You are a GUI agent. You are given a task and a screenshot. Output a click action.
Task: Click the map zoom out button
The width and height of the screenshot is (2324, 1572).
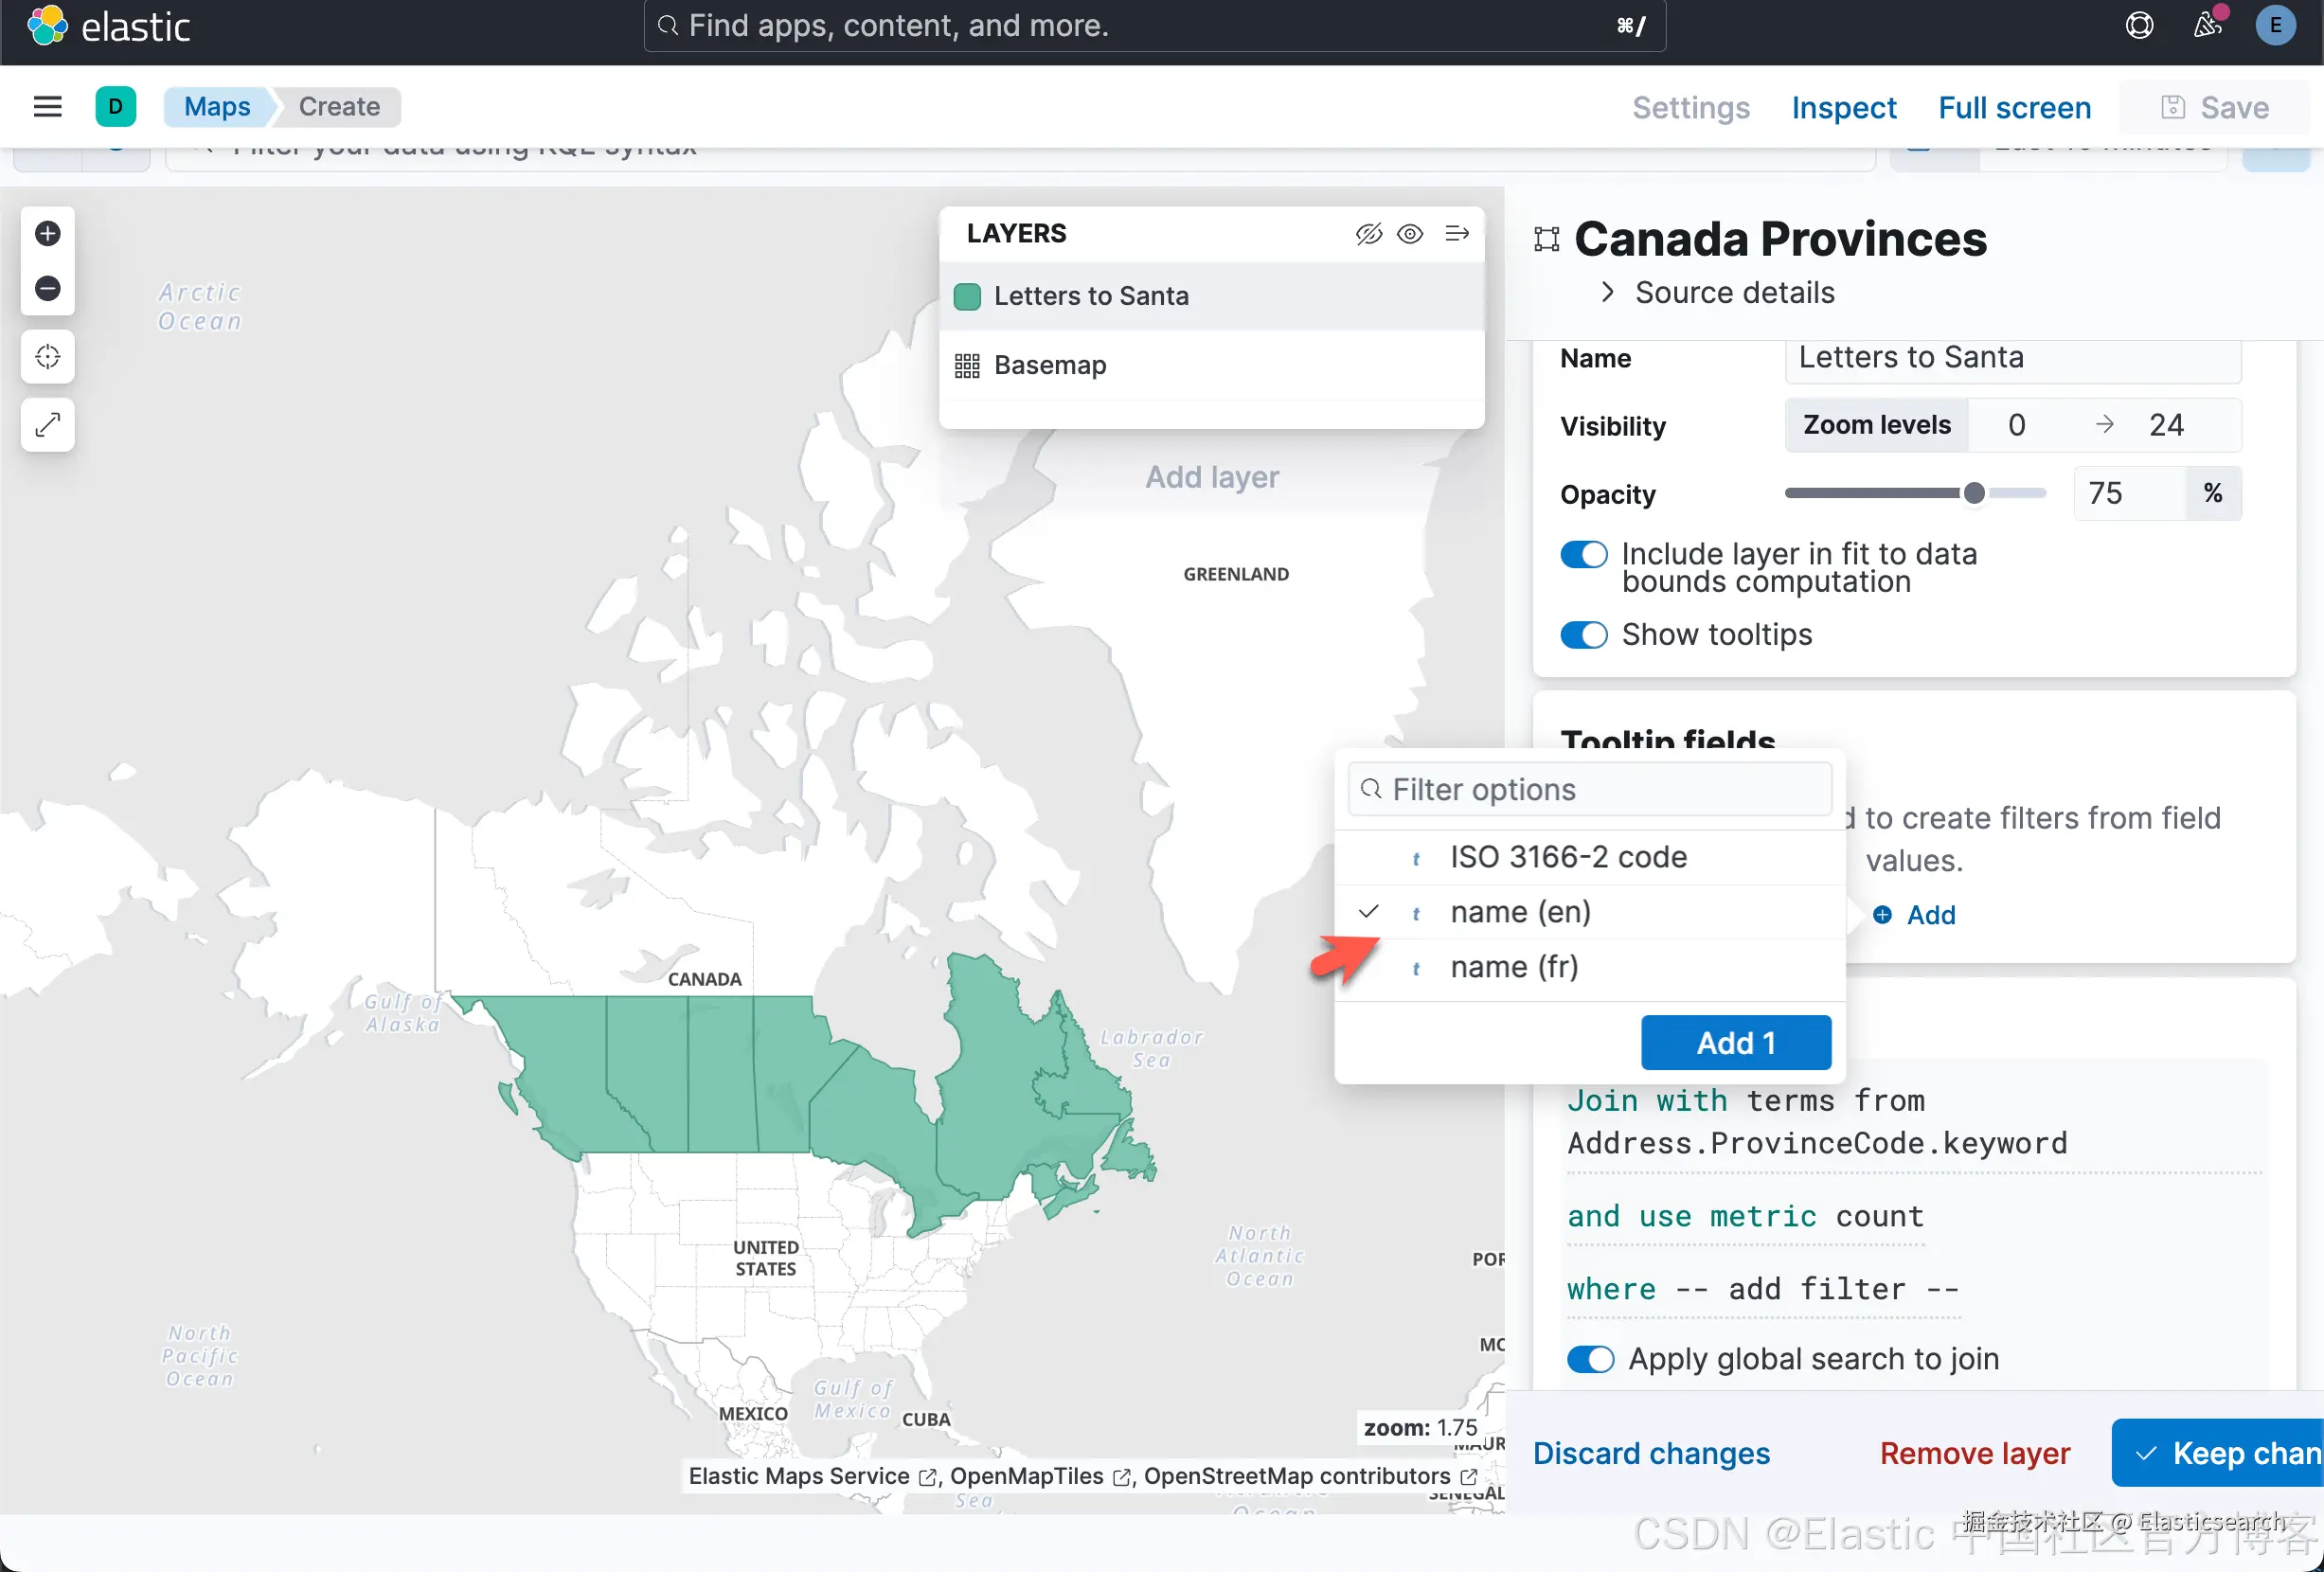click(47, 288)
